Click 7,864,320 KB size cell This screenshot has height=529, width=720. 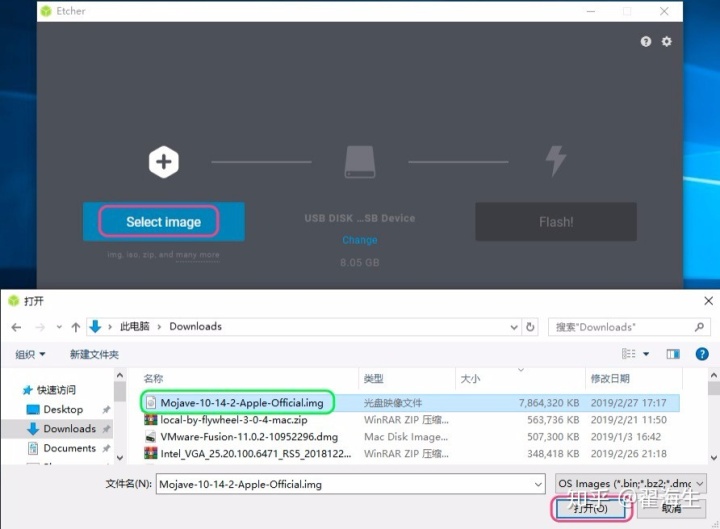[x=549, y=403]
